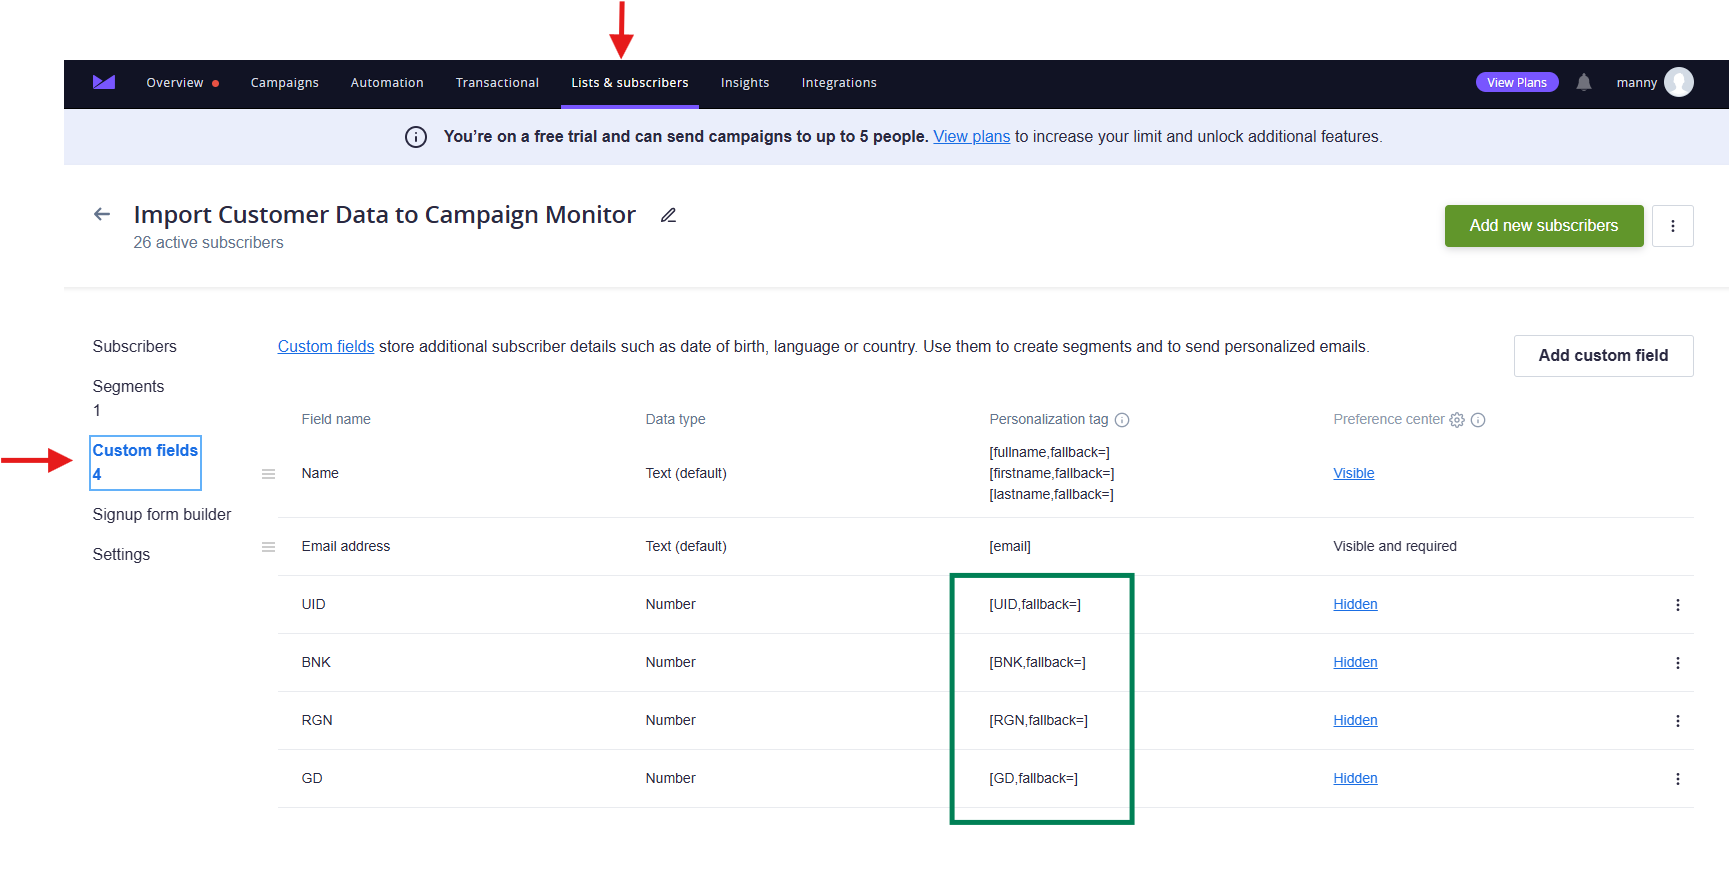
Task: Open the Campaigns tab
Action: pos(285,83)
